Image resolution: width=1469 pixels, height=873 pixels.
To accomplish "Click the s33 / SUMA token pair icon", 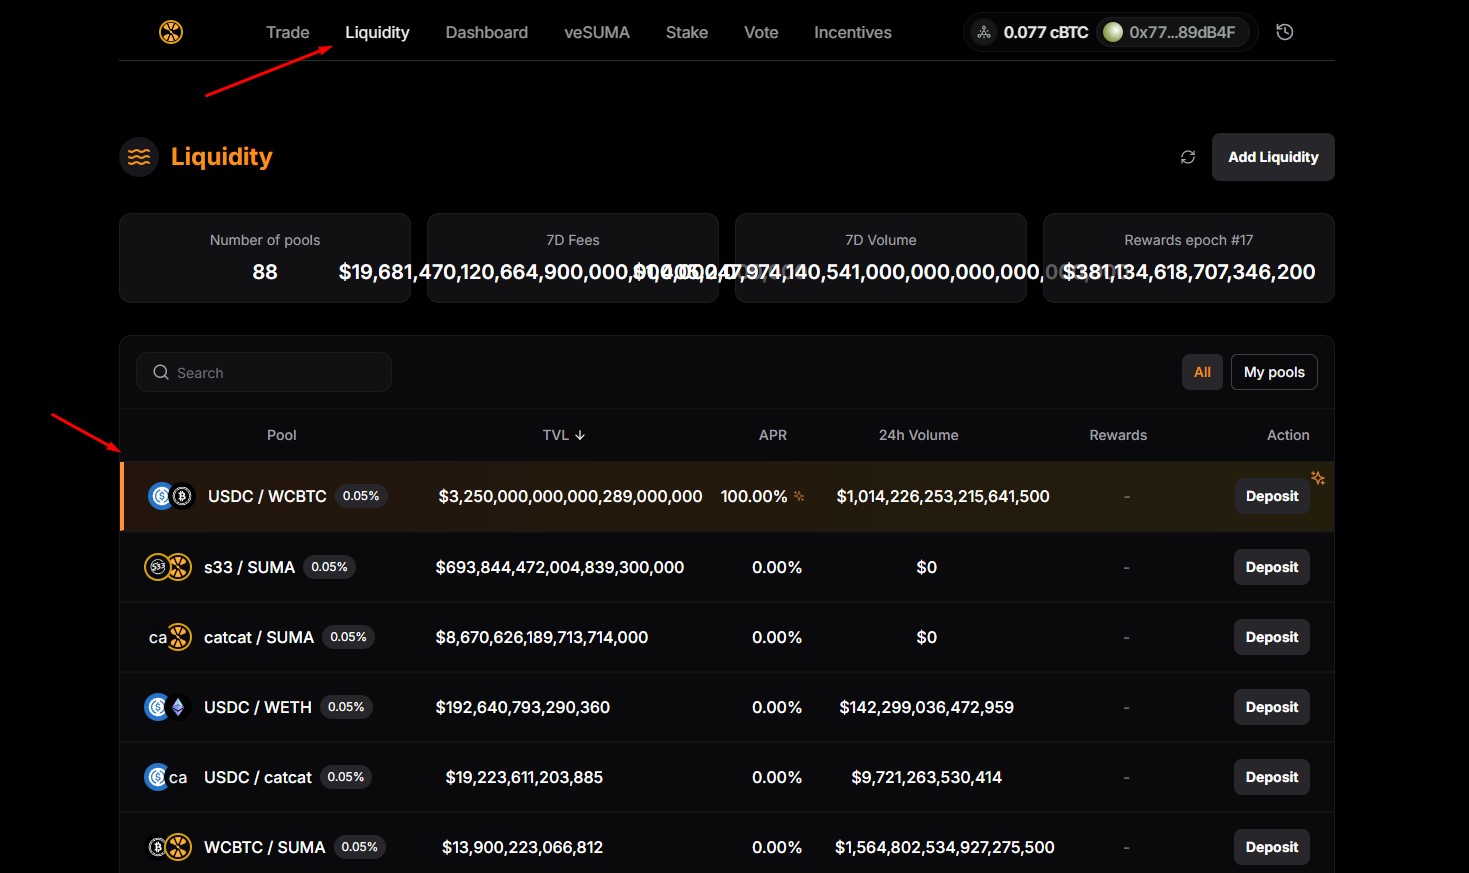I will (168, 567).
